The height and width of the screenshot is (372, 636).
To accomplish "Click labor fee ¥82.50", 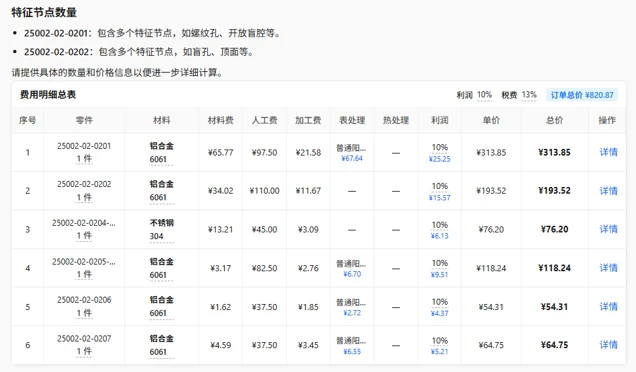I will tap(264, 268).
